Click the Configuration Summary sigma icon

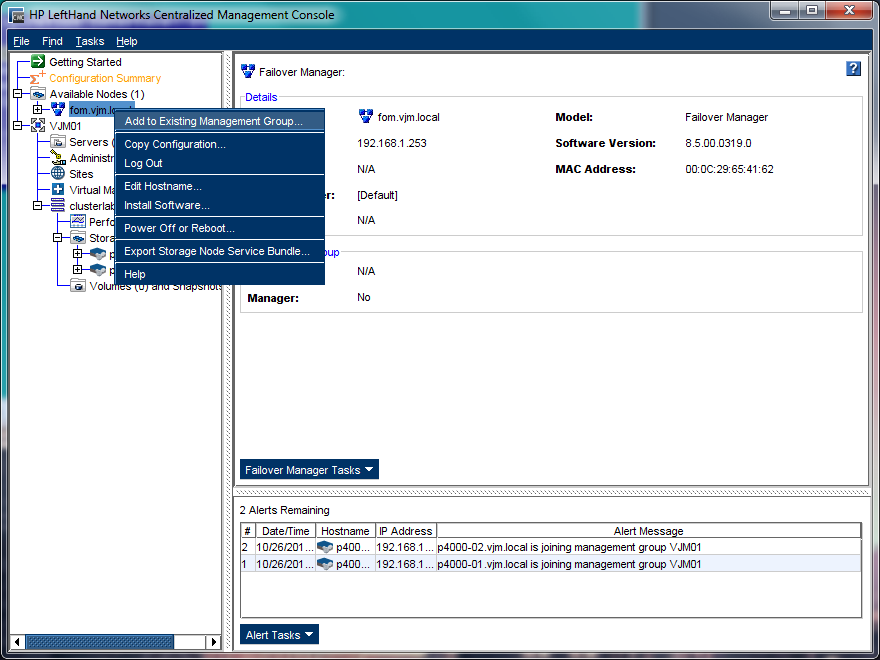[x=38, y=78]
